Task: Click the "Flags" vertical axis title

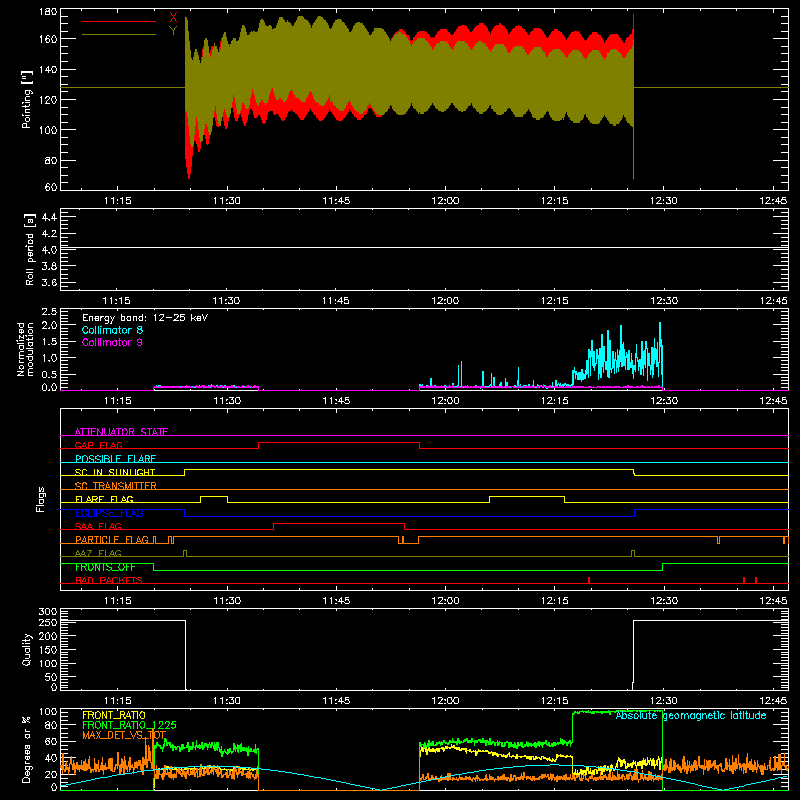Action: click(x=41, y=499)
